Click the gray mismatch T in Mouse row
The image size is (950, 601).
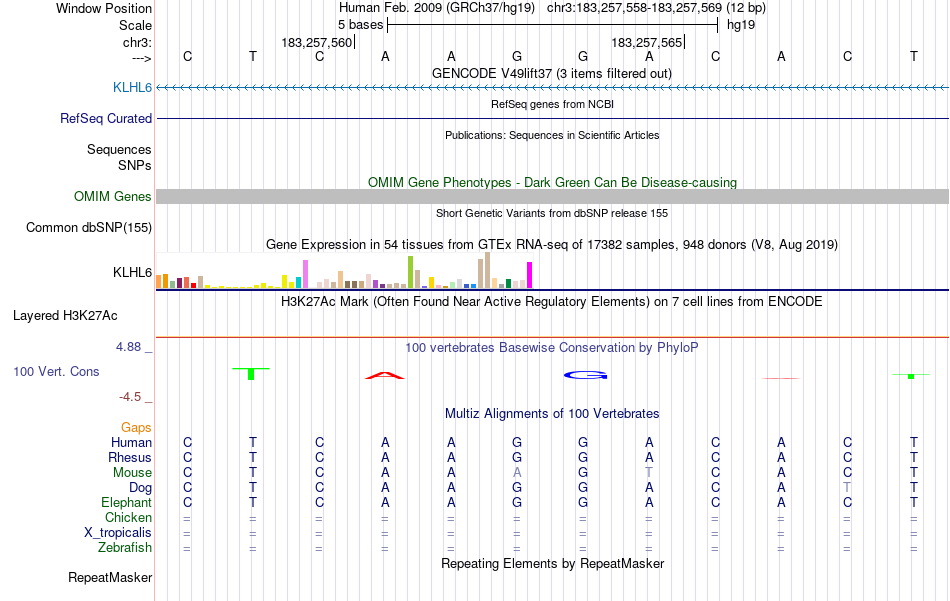click(x=649, y=473)
